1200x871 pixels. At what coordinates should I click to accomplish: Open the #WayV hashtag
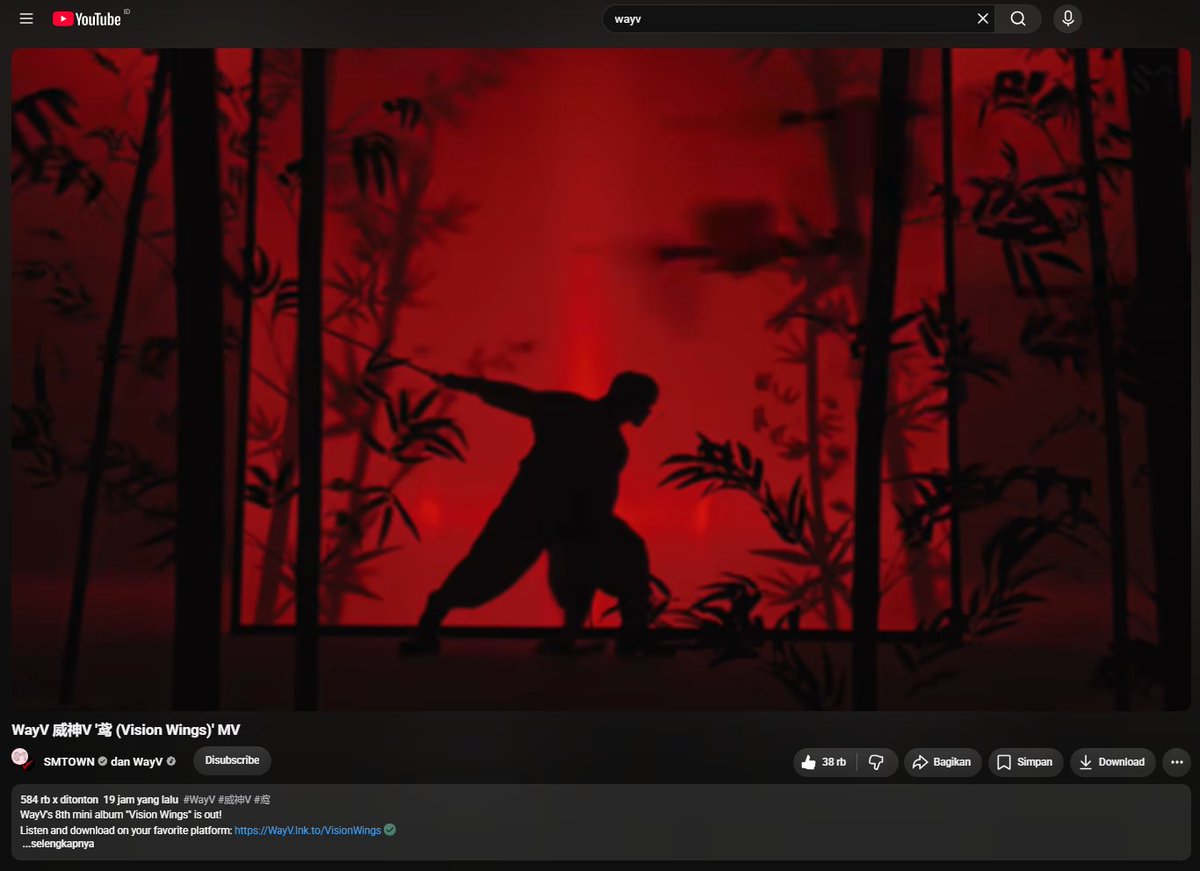point(199,800)
